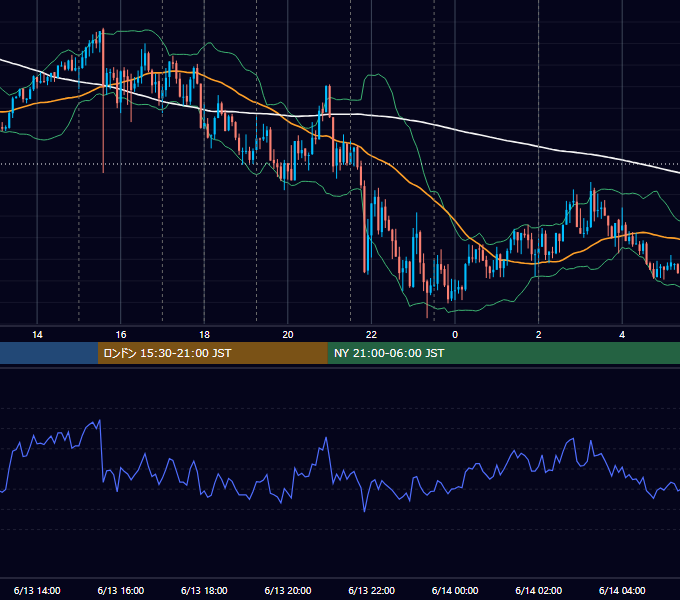The width and height of the screenshot is (680, 600).
Task: Click the blue session bar before ロンドン
Action: pyautogui.click(x=49, y=353)
